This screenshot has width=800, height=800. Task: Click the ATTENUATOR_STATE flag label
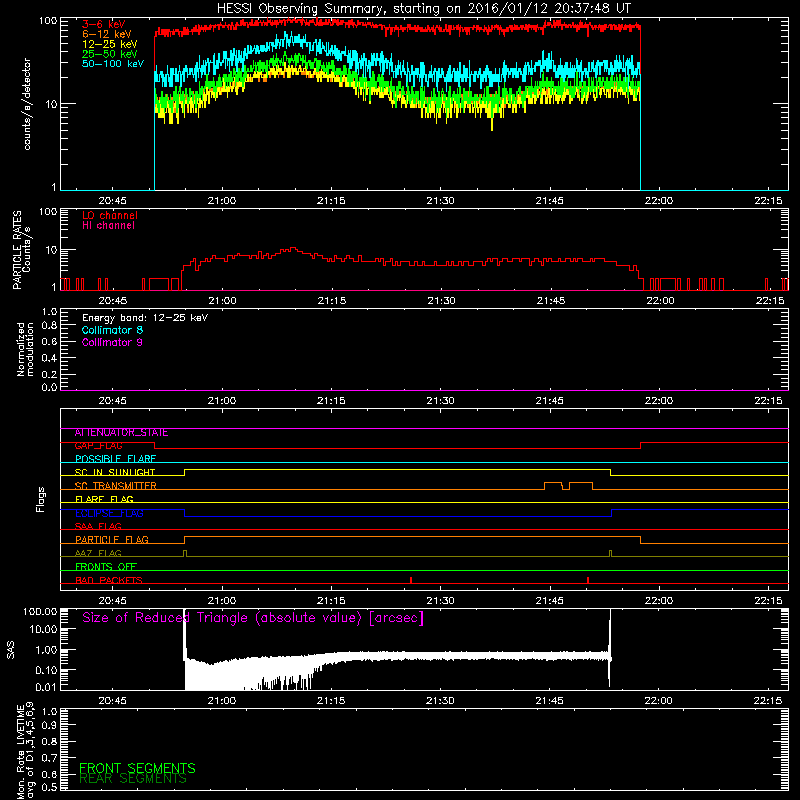(121, 433)
